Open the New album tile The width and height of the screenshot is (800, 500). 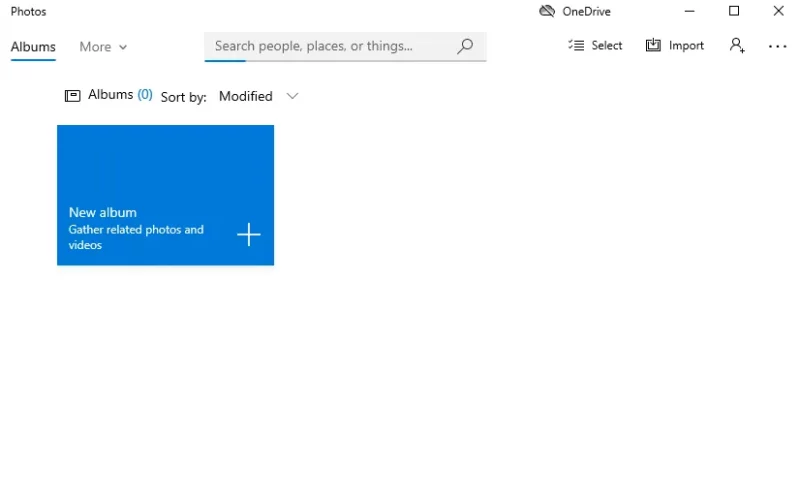165,195
